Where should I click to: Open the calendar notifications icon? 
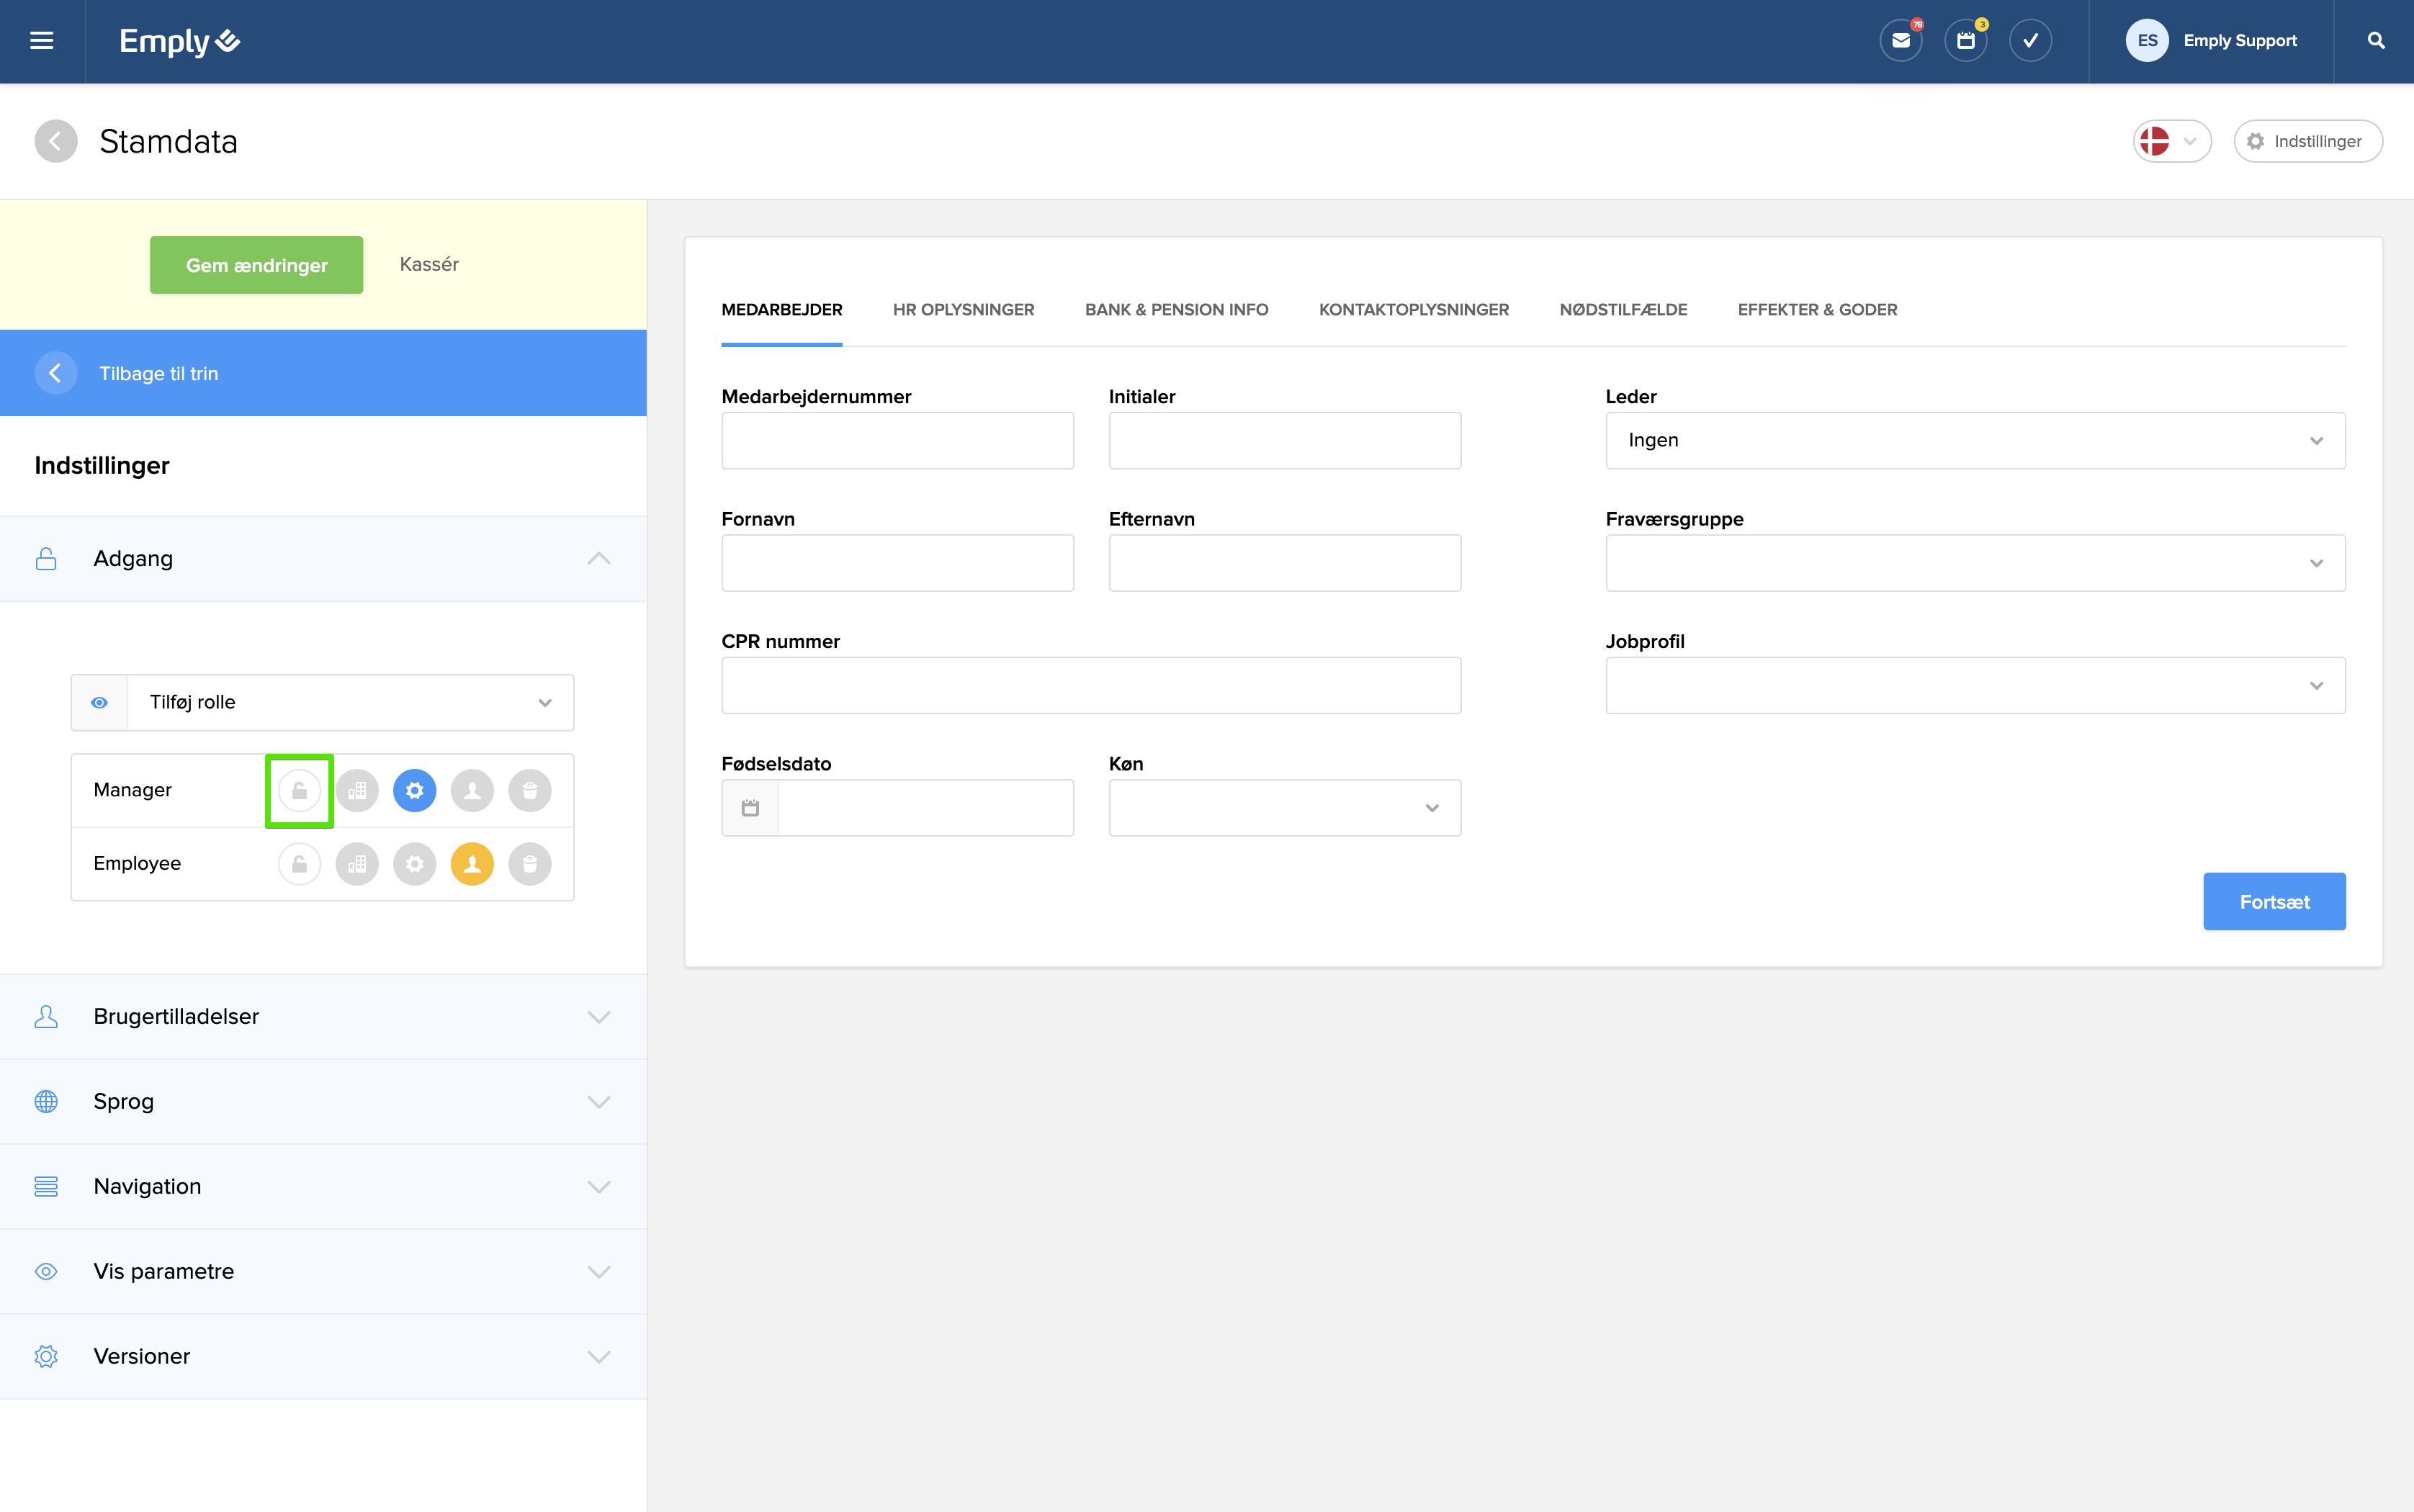[1965, 41]
